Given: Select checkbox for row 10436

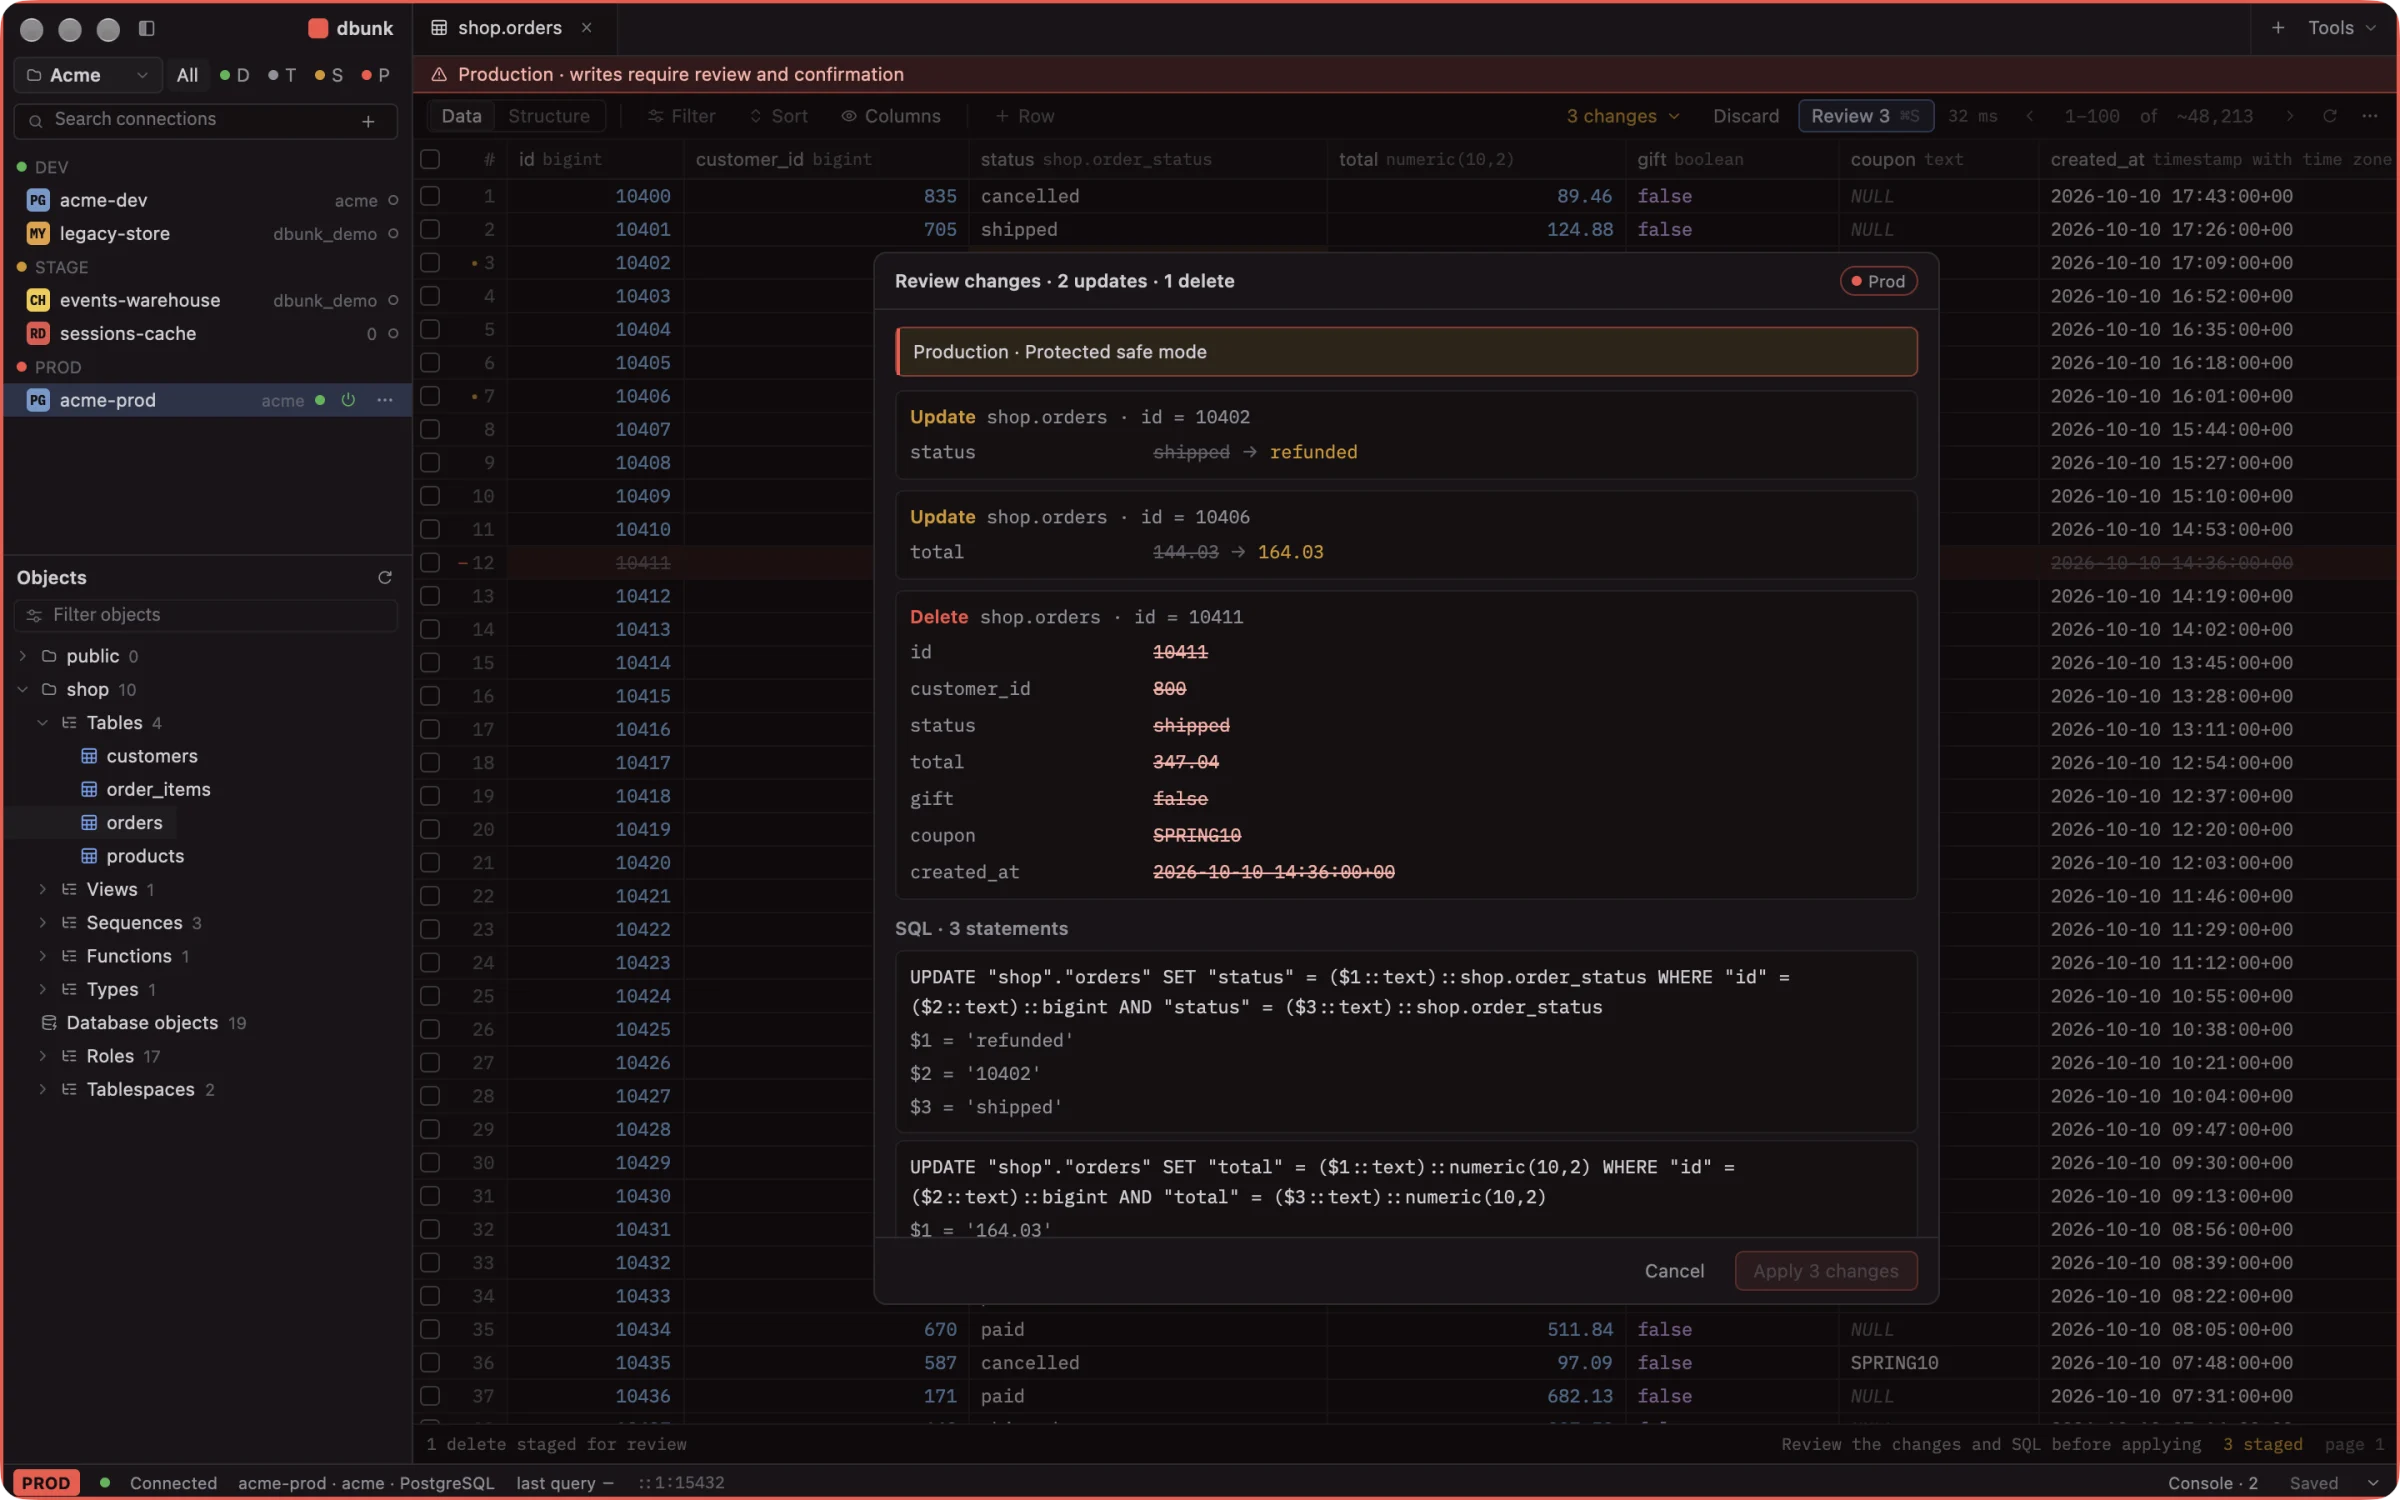Looking at the screenshot, I should (430, 1396).
